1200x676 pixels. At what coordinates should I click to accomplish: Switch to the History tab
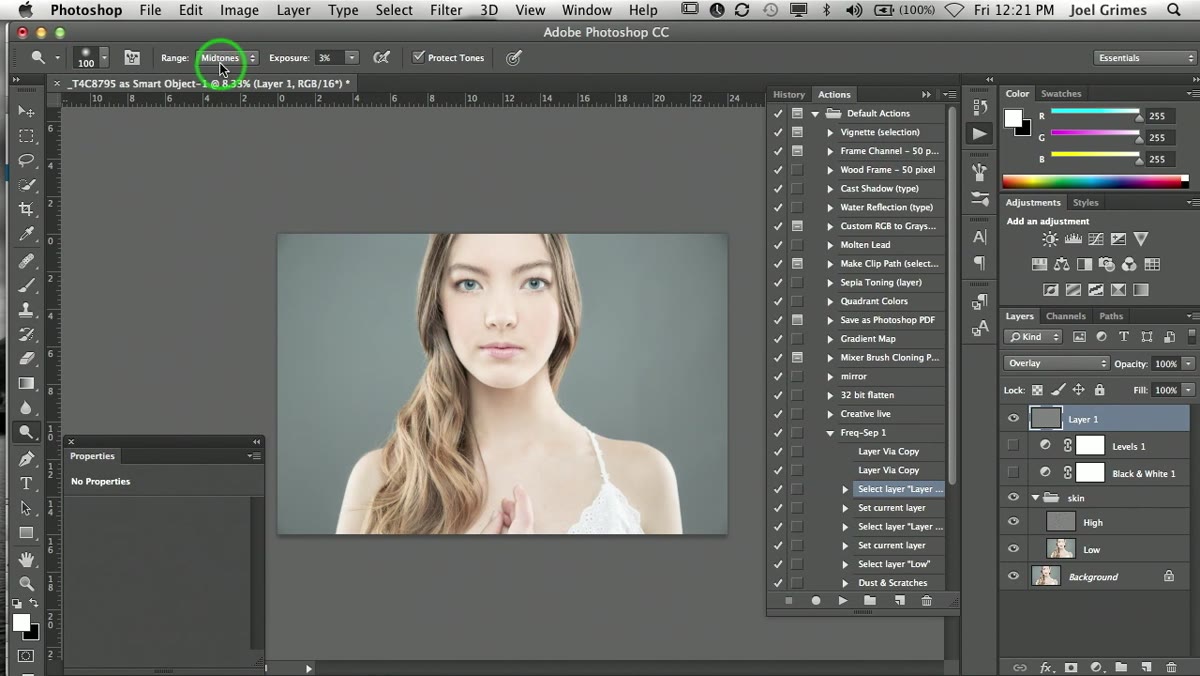point(788,95)
